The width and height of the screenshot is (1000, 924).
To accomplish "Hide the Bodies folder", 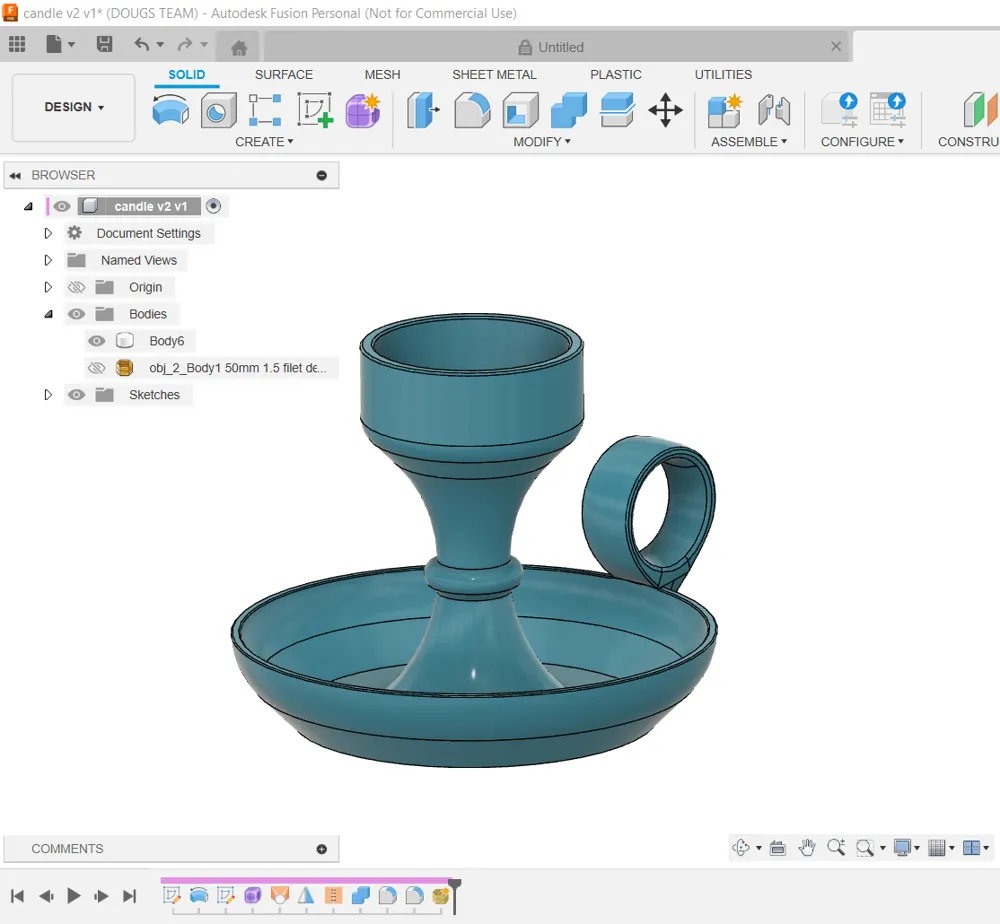I will [77, 314].
